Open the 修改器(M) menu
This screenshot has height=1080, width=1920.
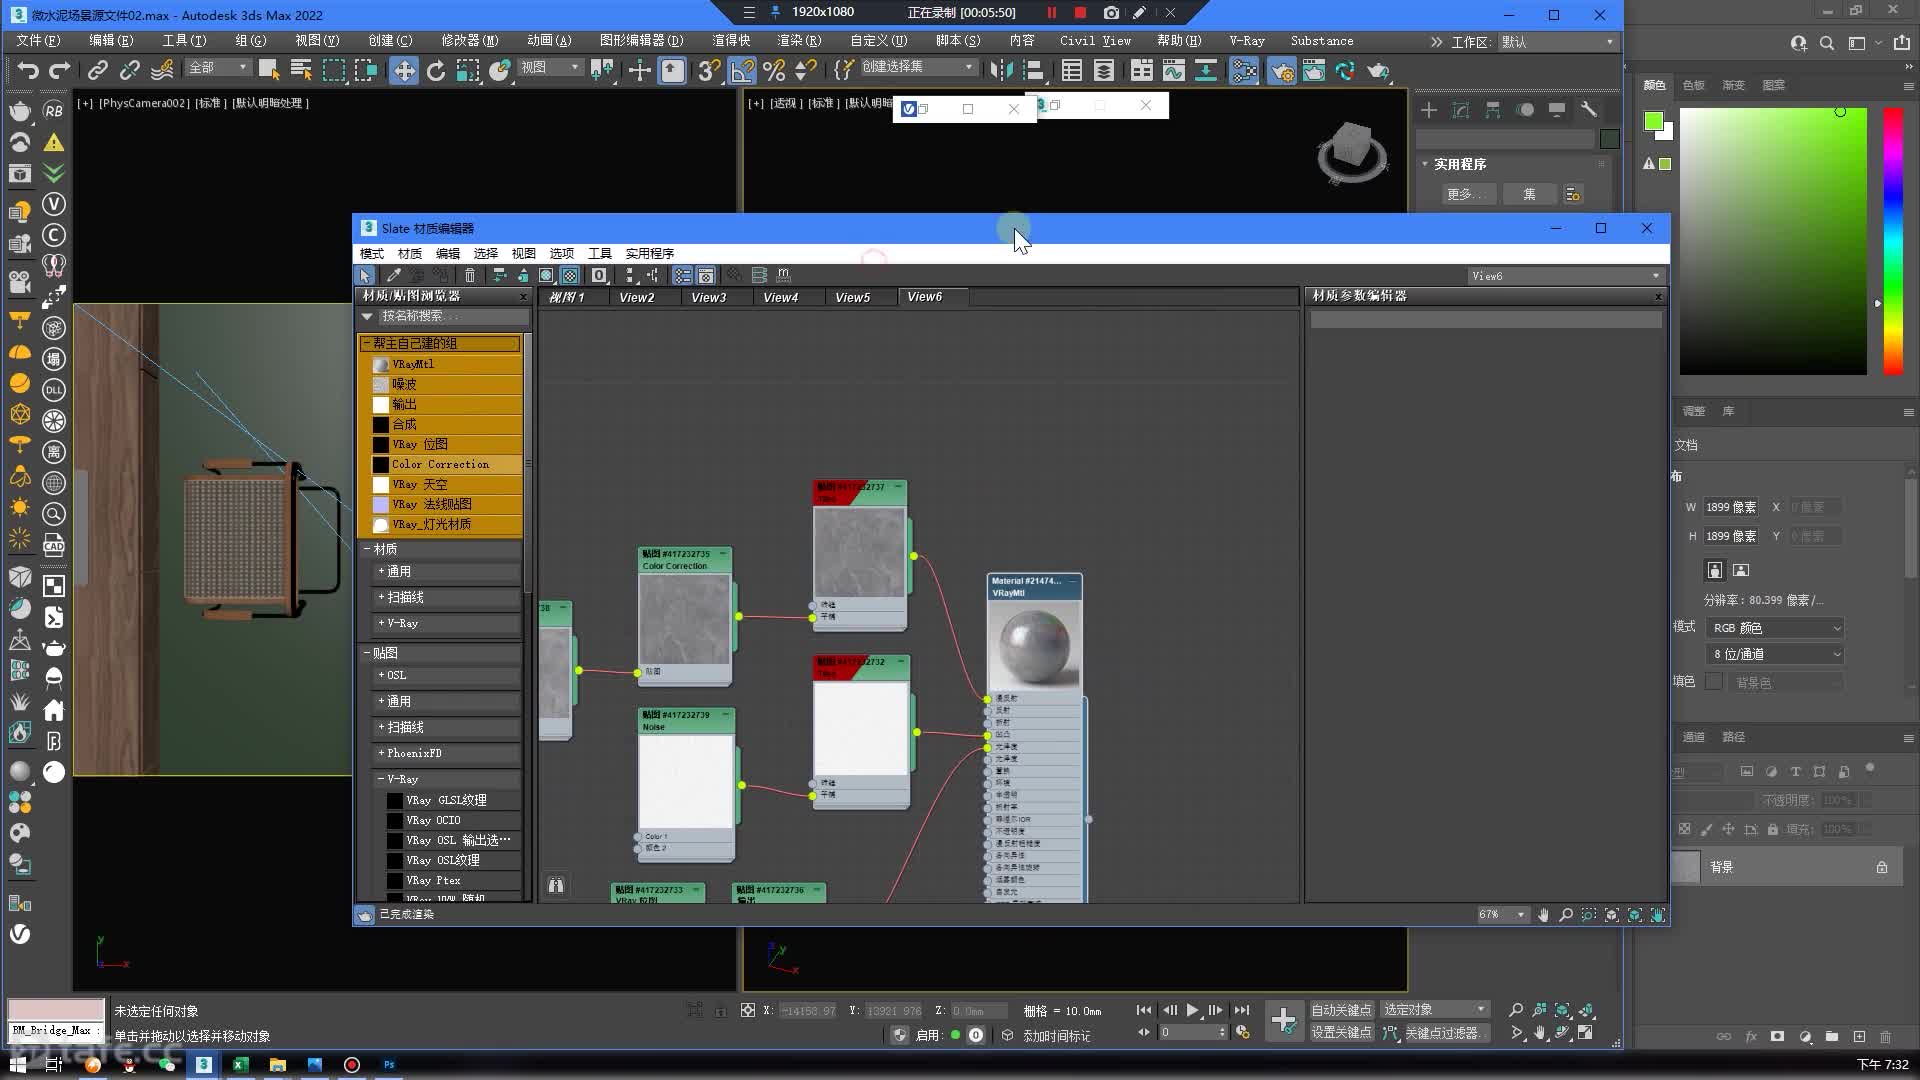pos(469,41)
